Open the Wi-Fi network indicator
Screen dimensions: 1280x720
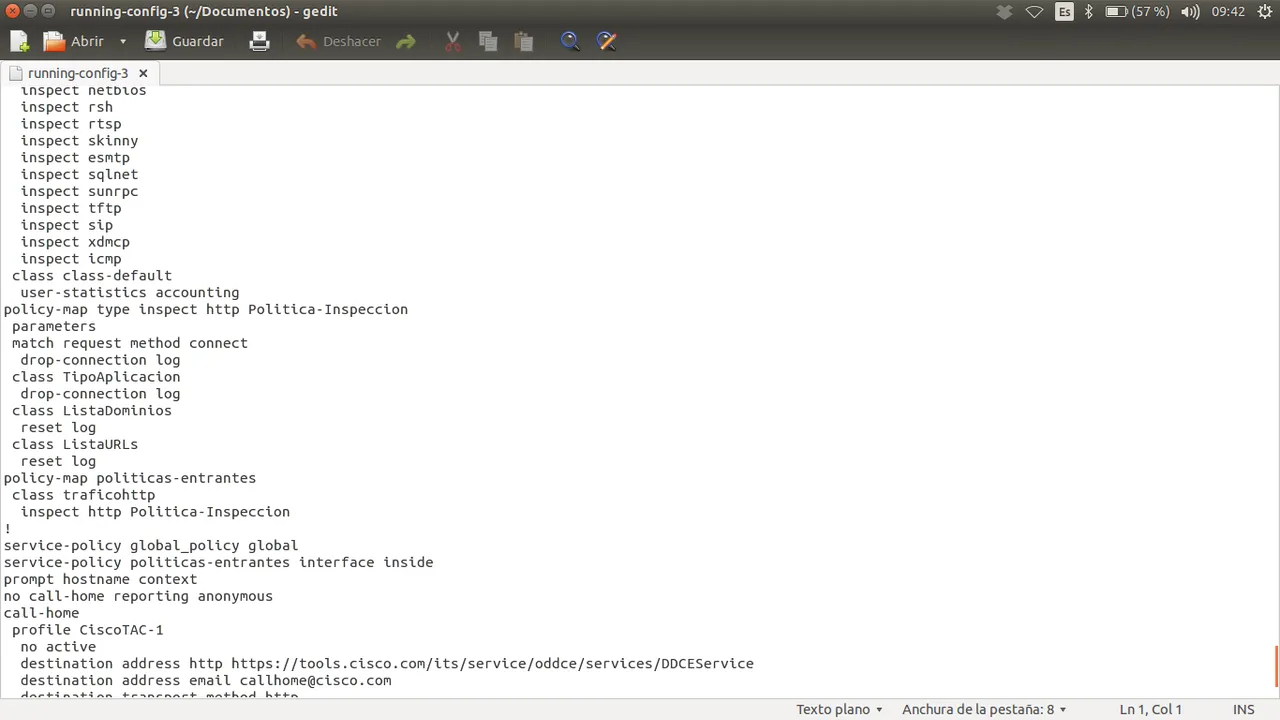[x=1035, y=12]
